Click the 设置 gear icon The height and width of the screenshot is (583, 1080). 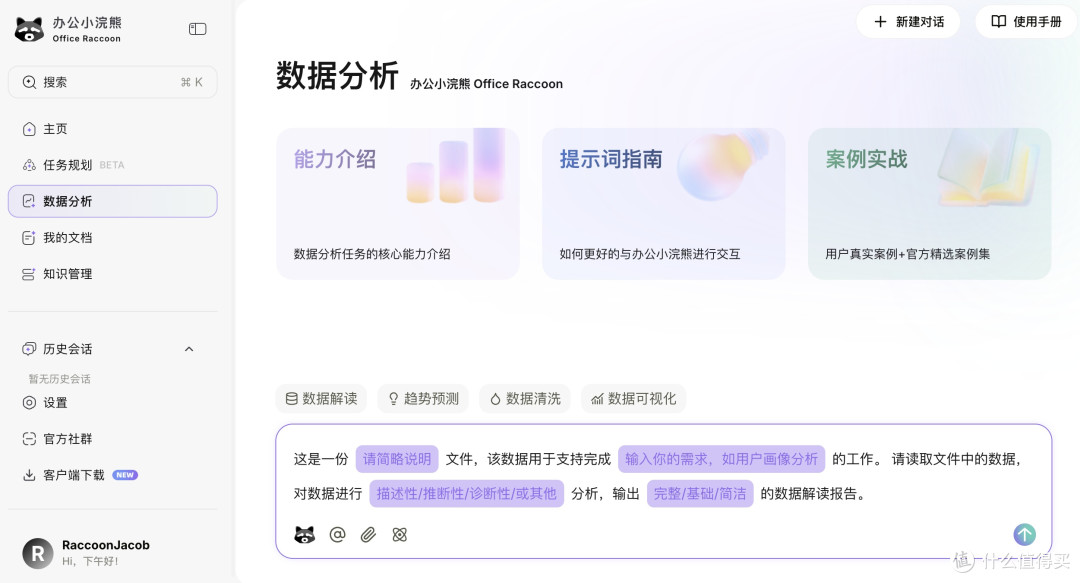(29, 402)
